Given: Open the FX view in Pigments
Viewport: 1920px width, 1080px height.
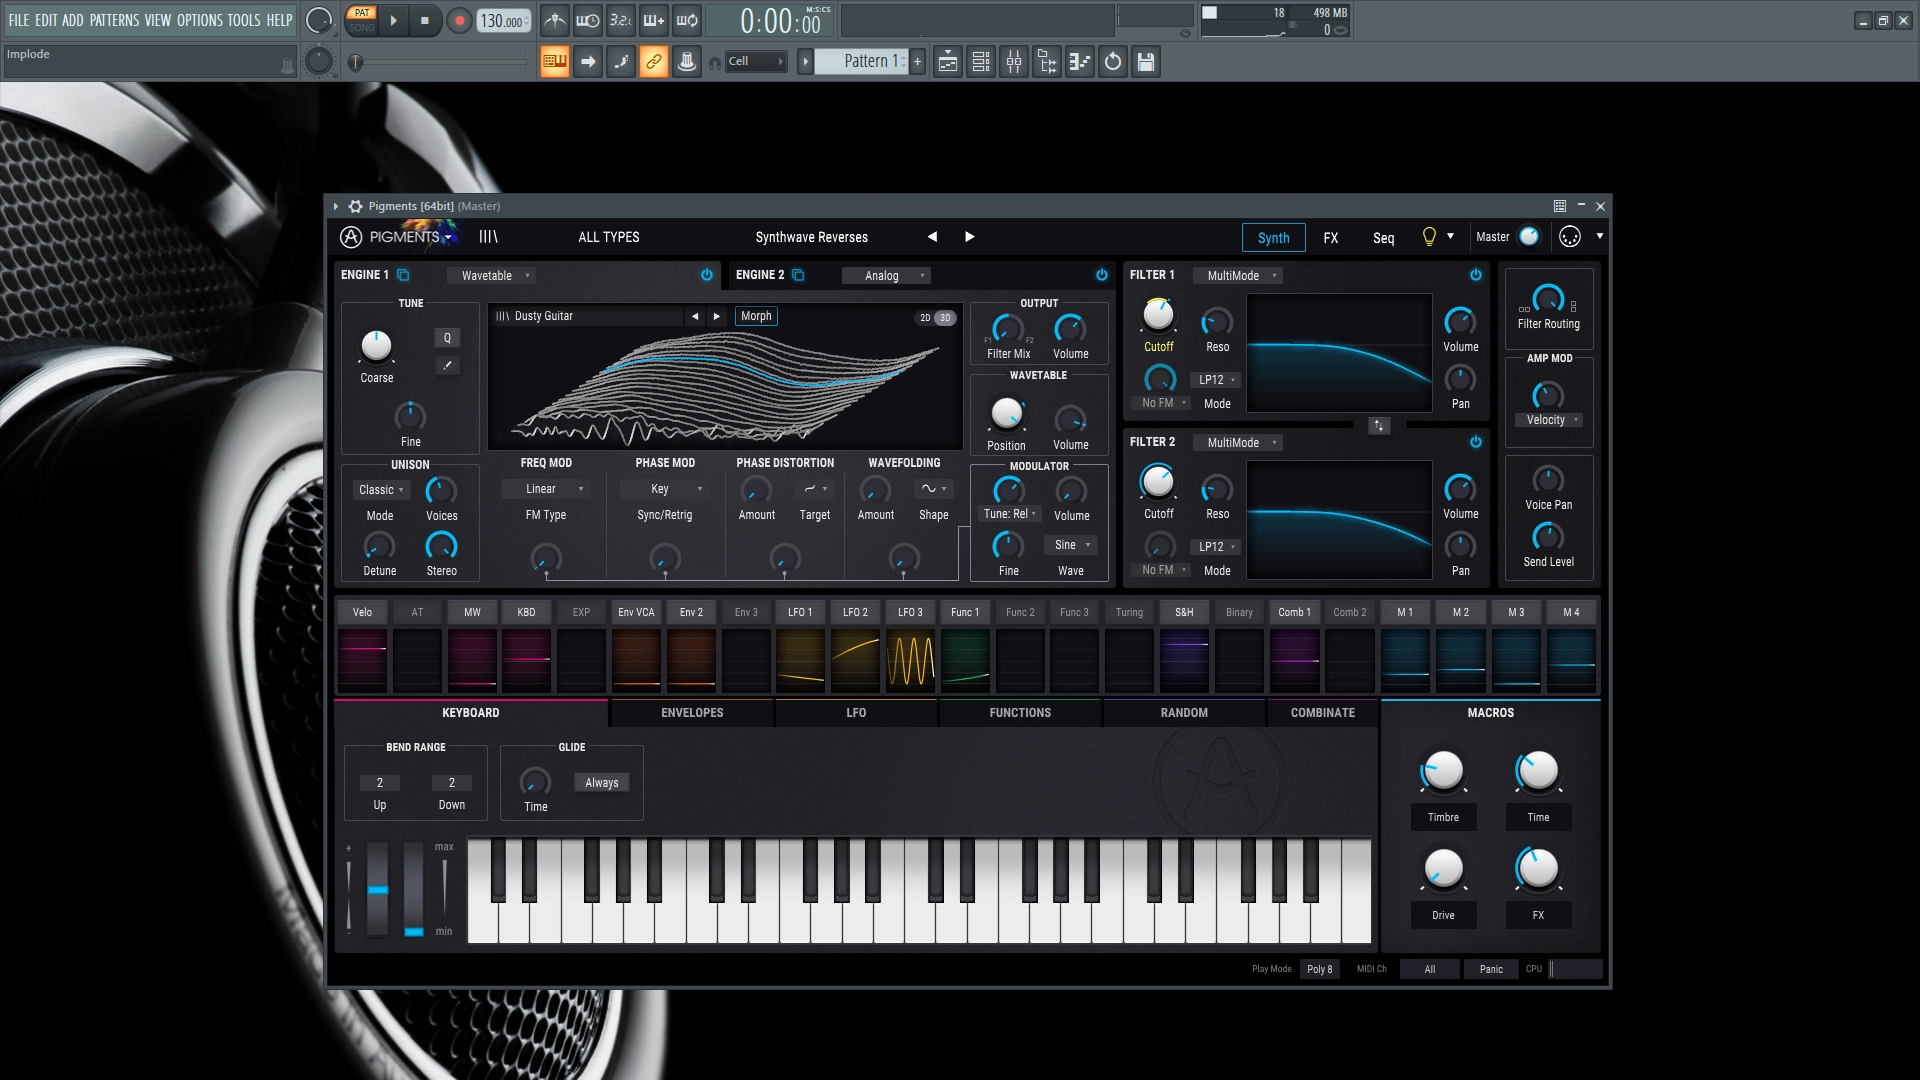Looking at the screenshot, I should coord(1331,238).
